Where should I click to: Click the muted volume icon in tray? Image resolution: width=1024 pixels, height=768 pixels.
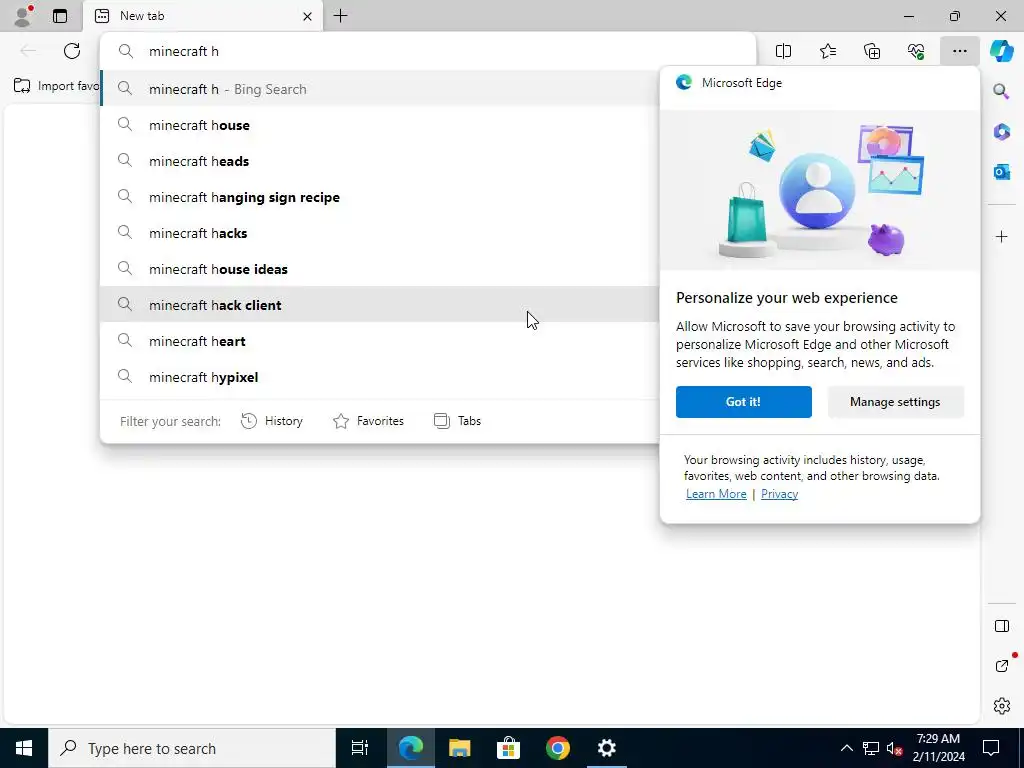894,748
